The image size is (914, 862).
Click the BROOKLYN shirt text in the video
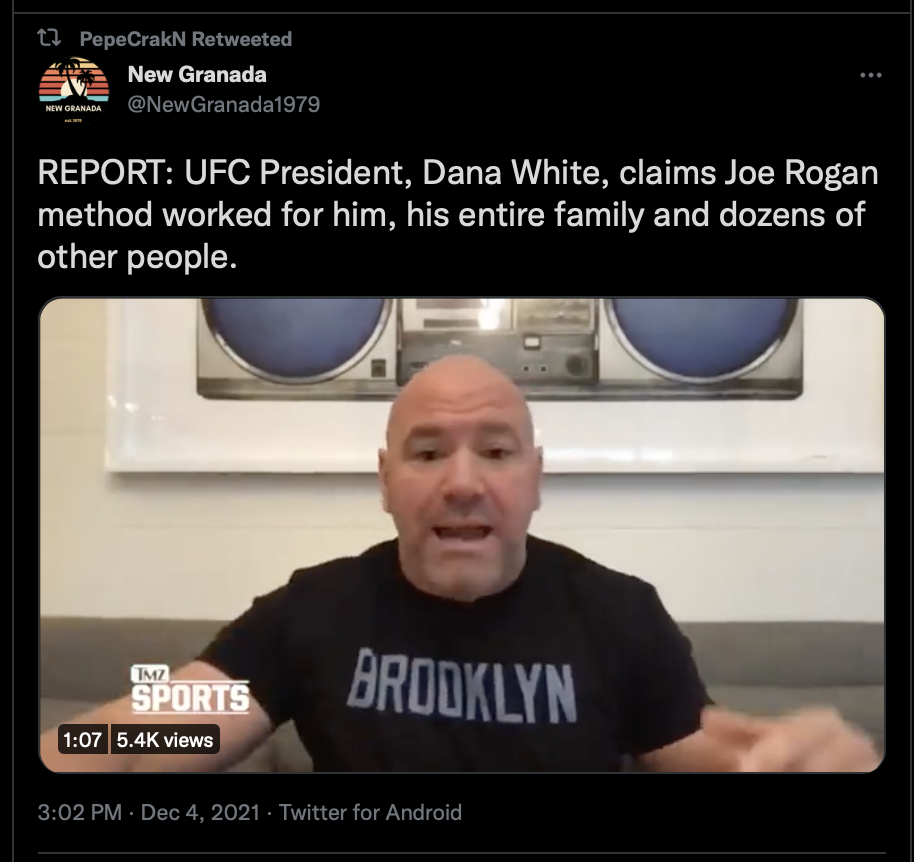point(462,685)
